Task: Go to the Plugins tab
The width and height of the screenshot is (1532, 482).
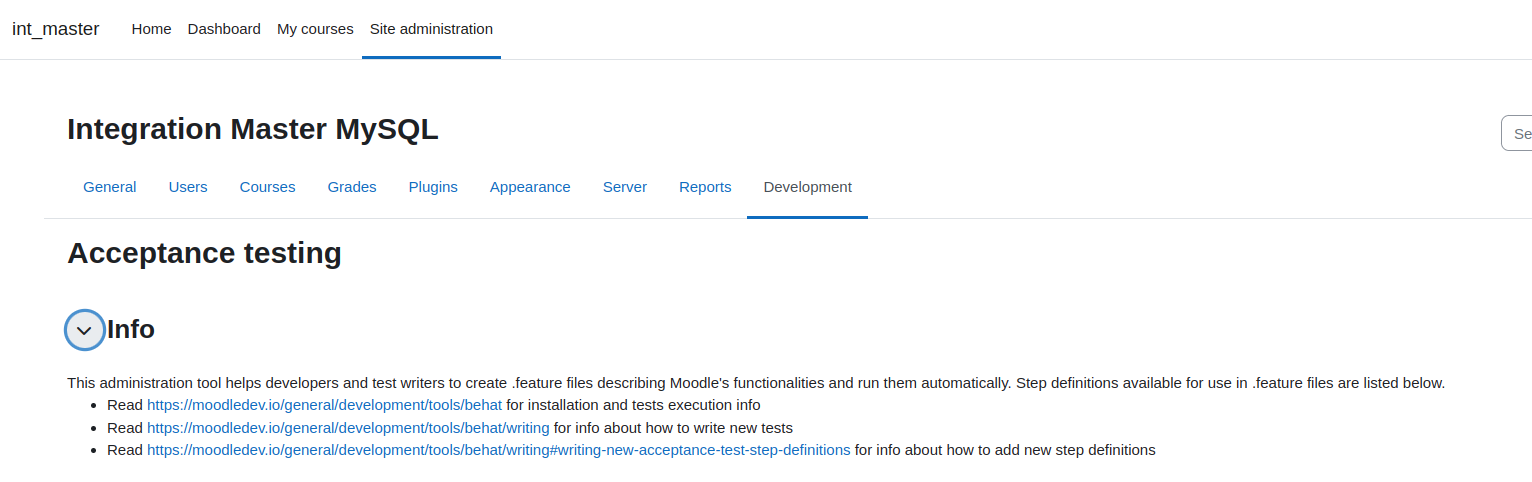Action: coord(433,187)
